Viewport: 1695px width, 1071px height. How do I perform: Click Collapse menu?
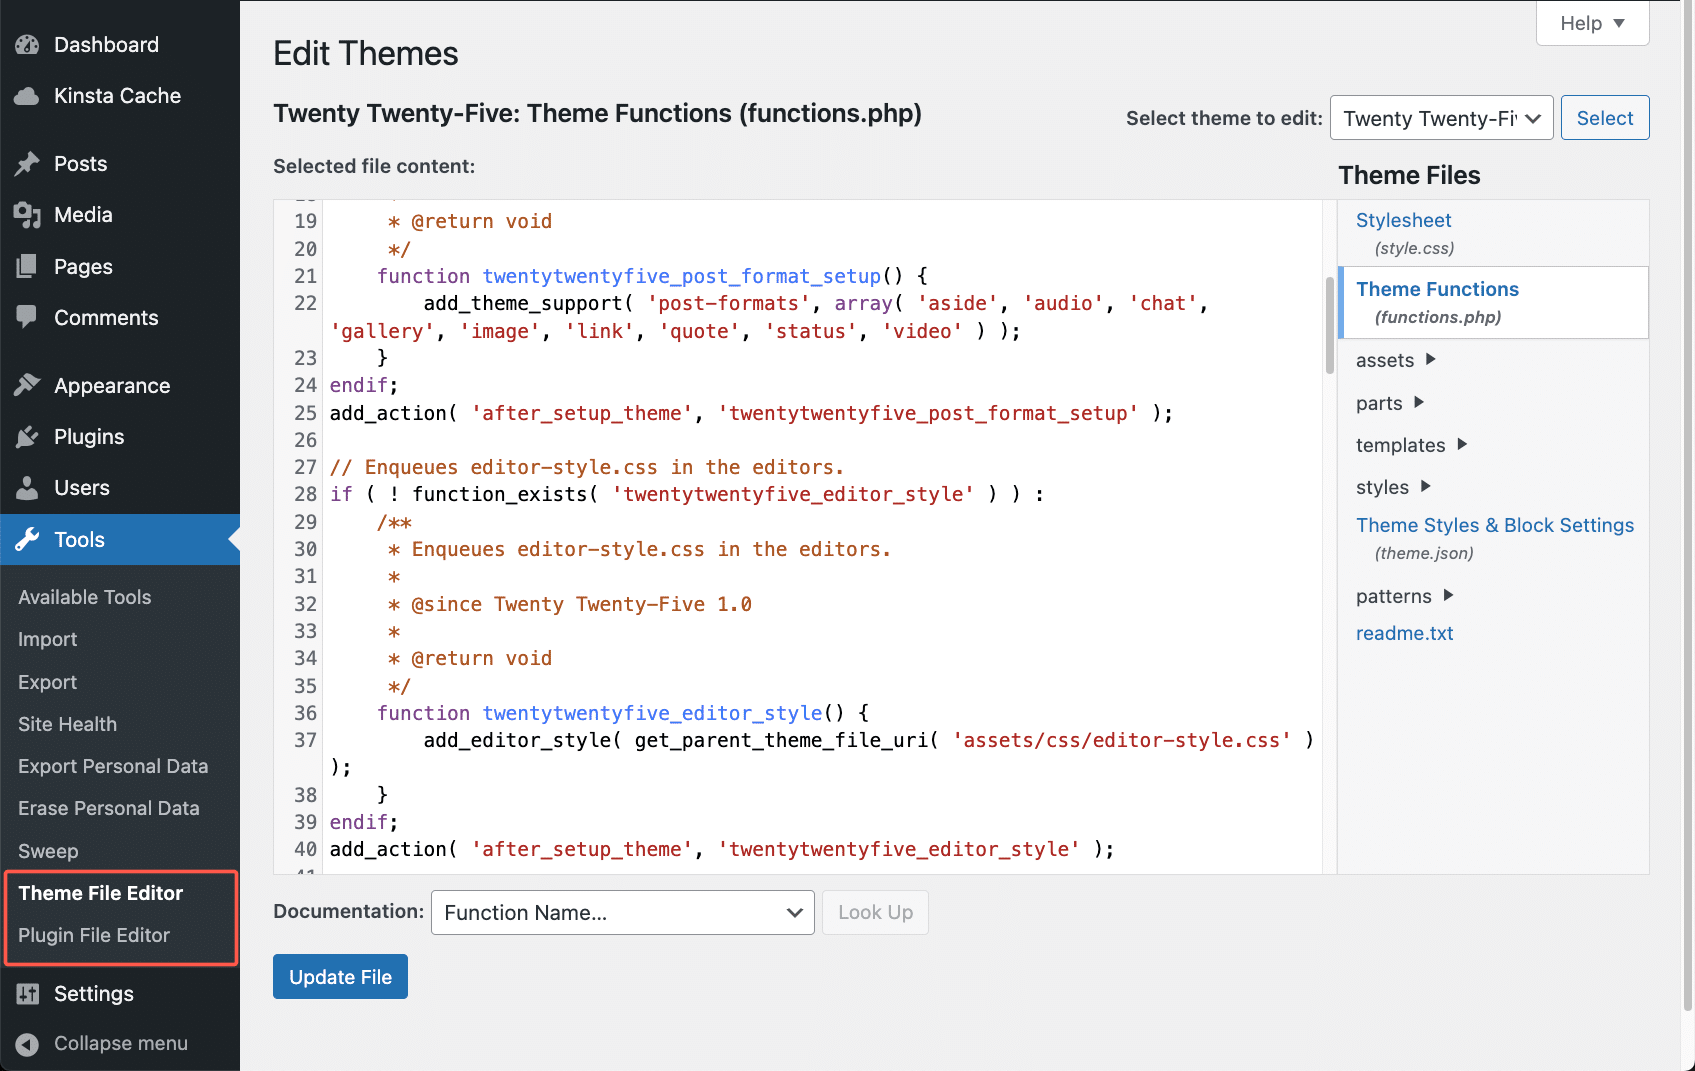(120, 1044)
